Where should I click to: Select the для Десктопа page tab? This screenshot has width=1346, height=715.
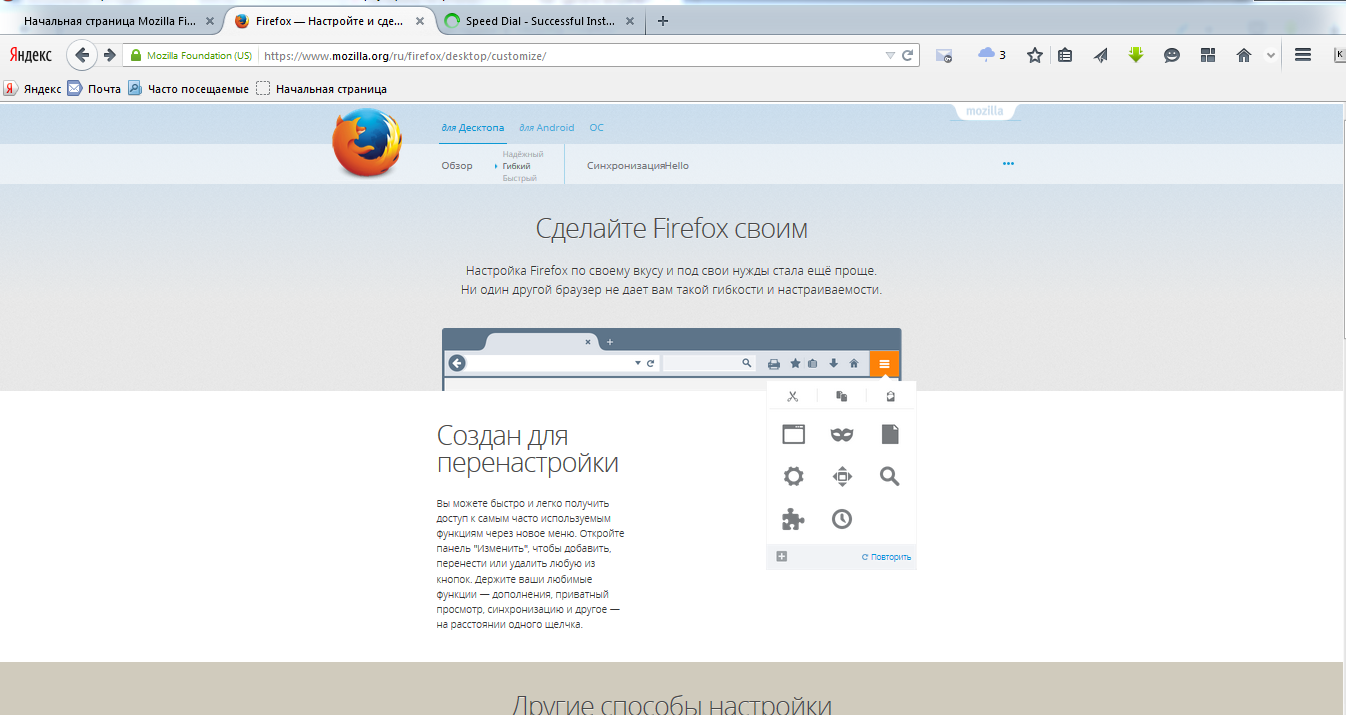click(x=473, y=128)
